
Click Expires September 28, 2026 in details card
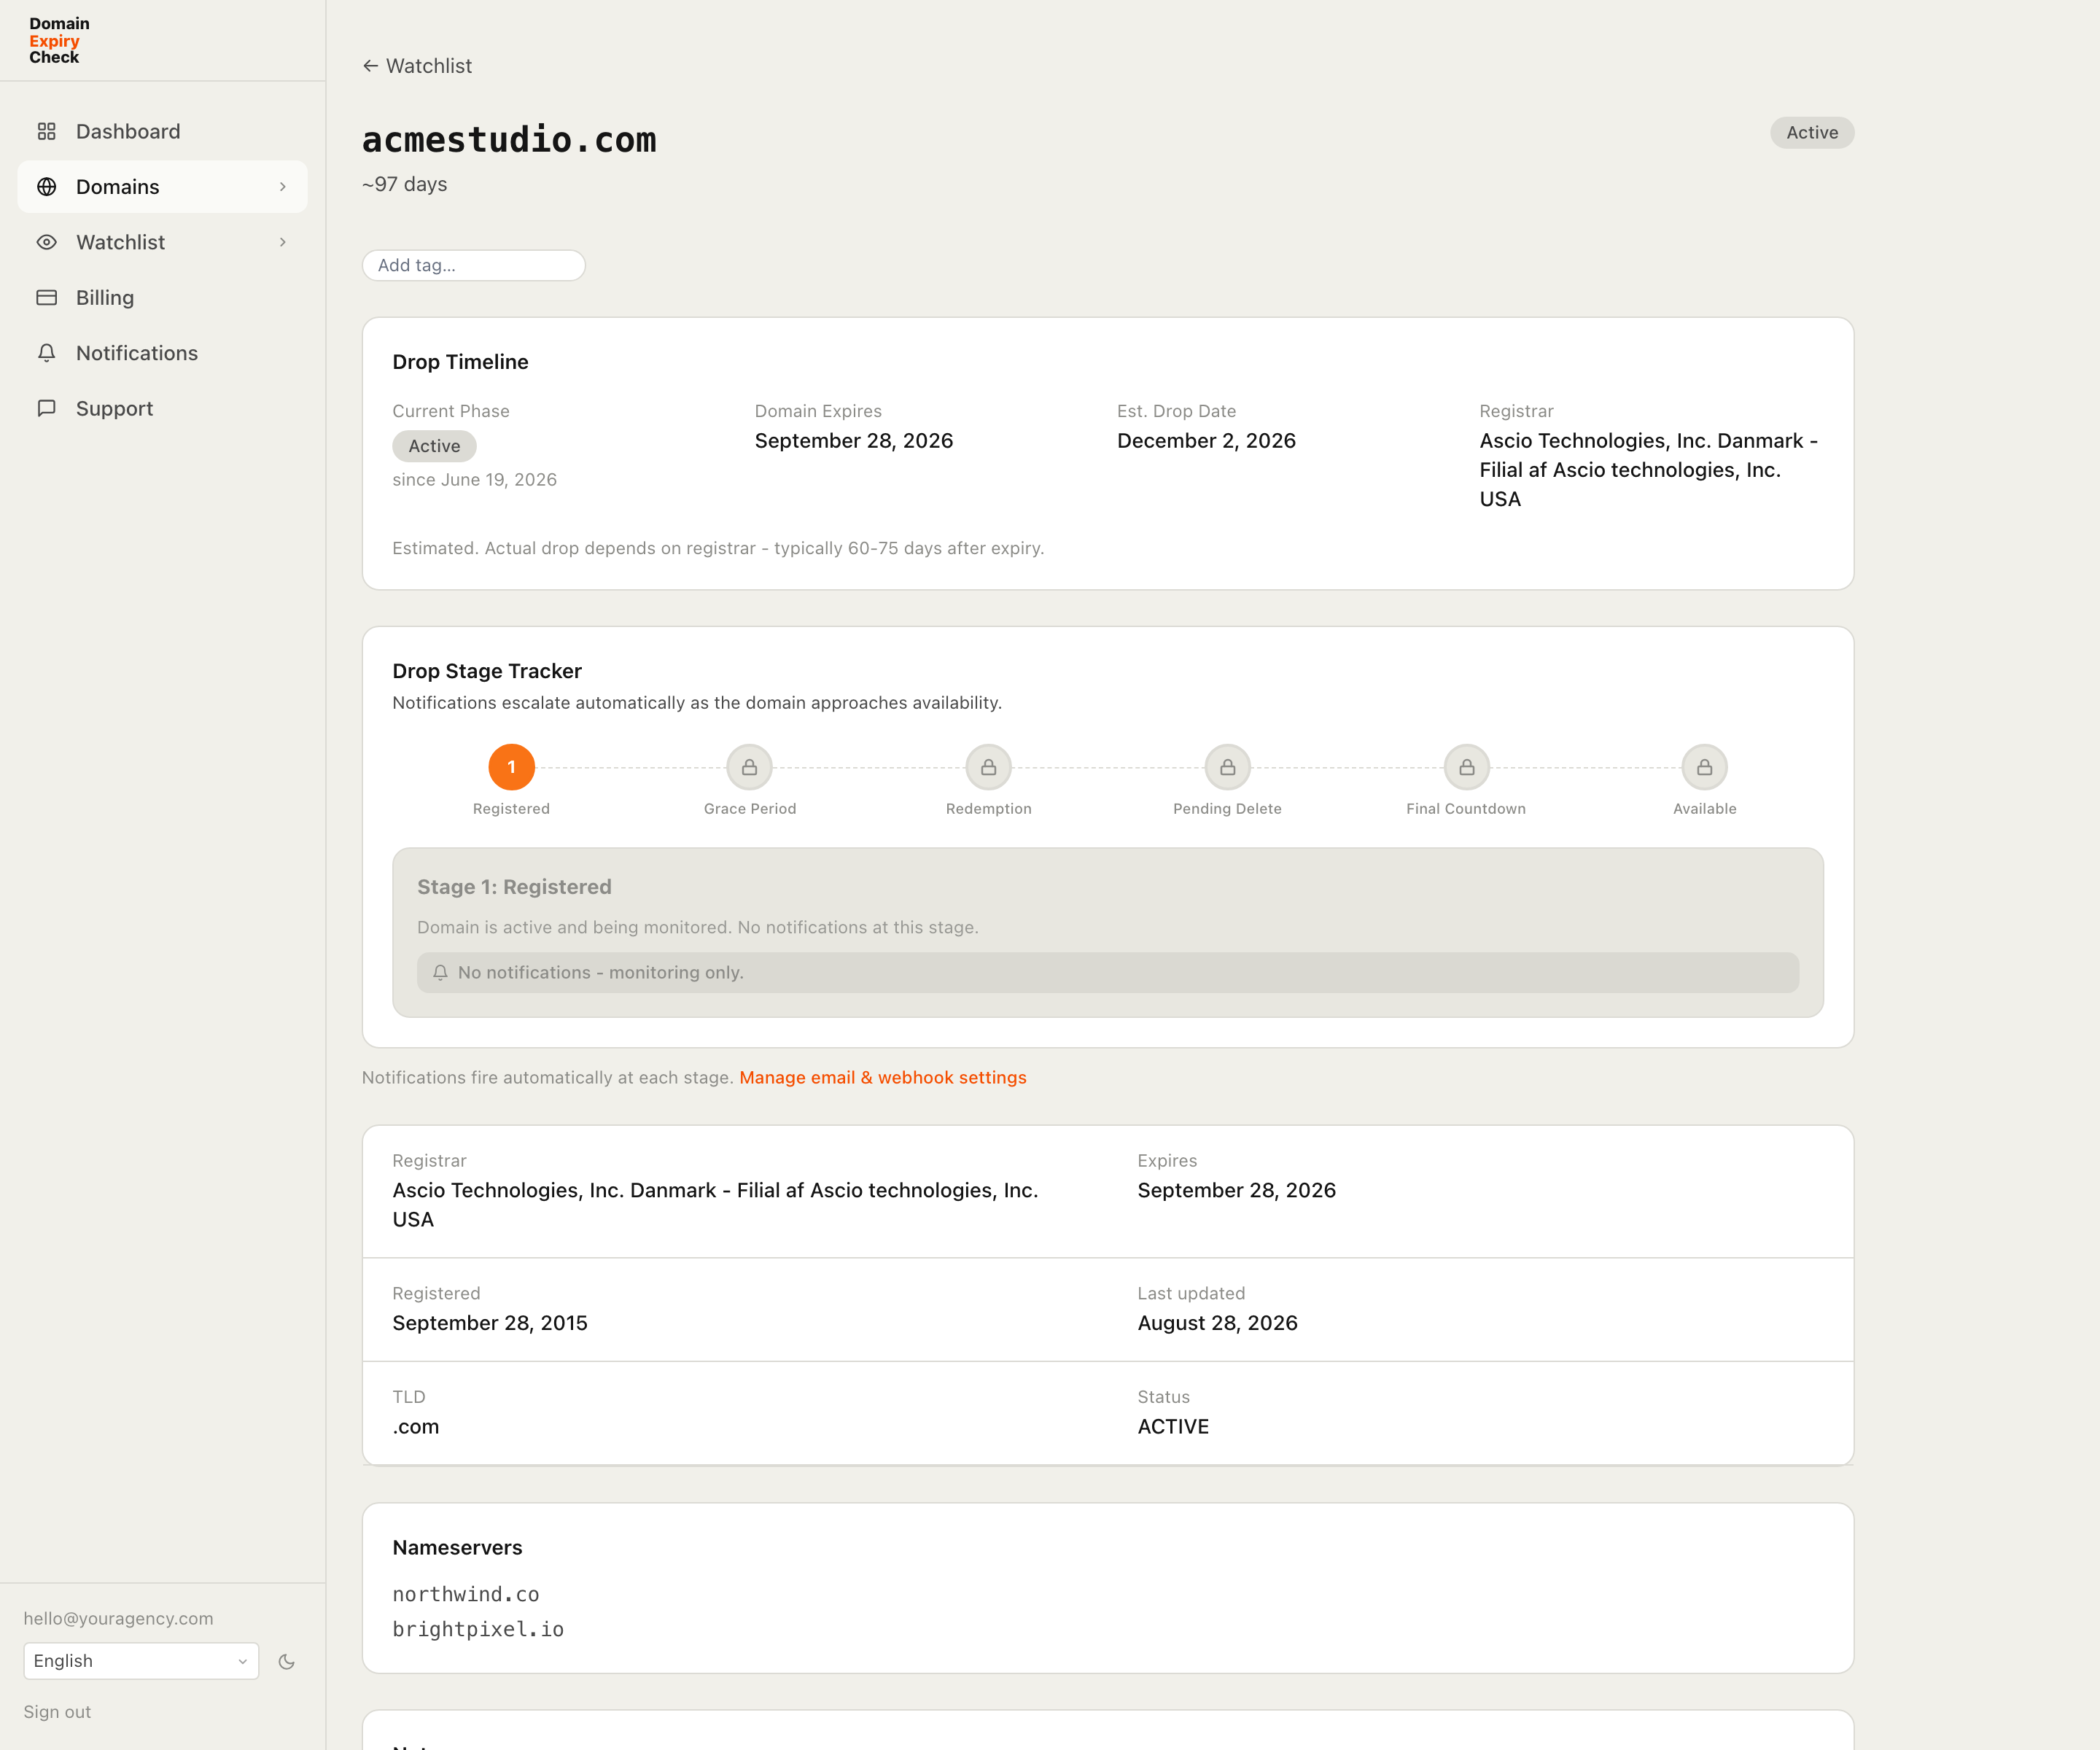(1236, 1190)
